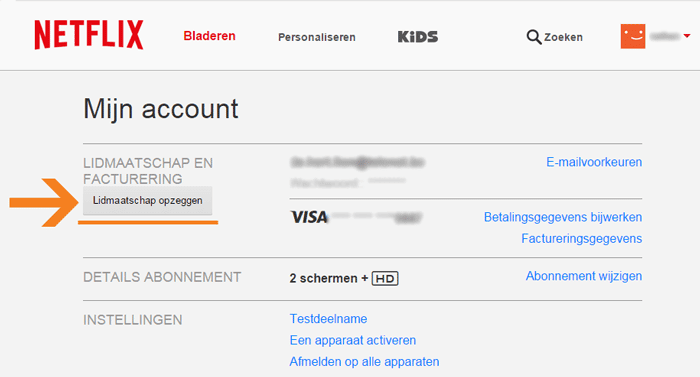Viewport: 700px width, 377px height.
Task: Click the Netflix logo
Action: (89, 35)
